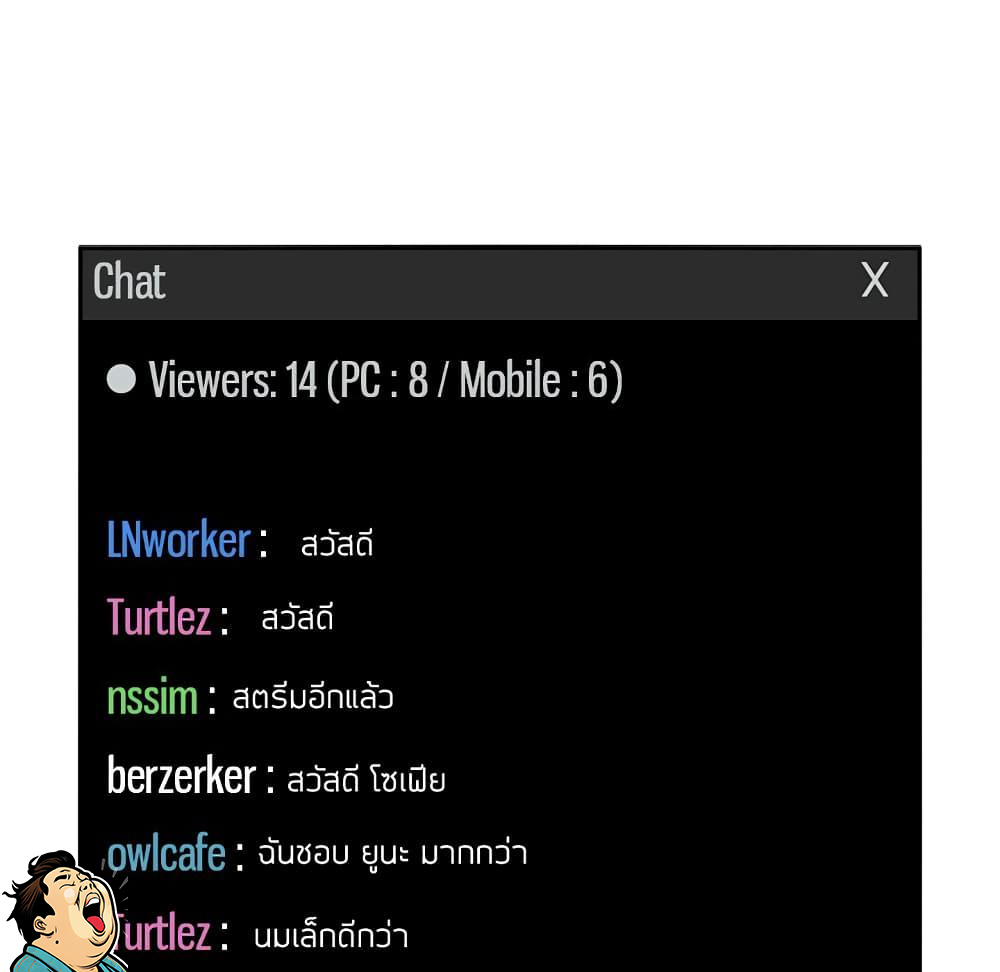
Task: Click the LNworker username
Action: pos(179,540)
